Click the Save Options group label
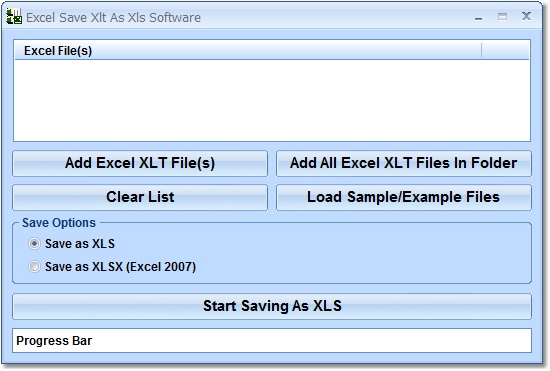 [x=59, y=223]
